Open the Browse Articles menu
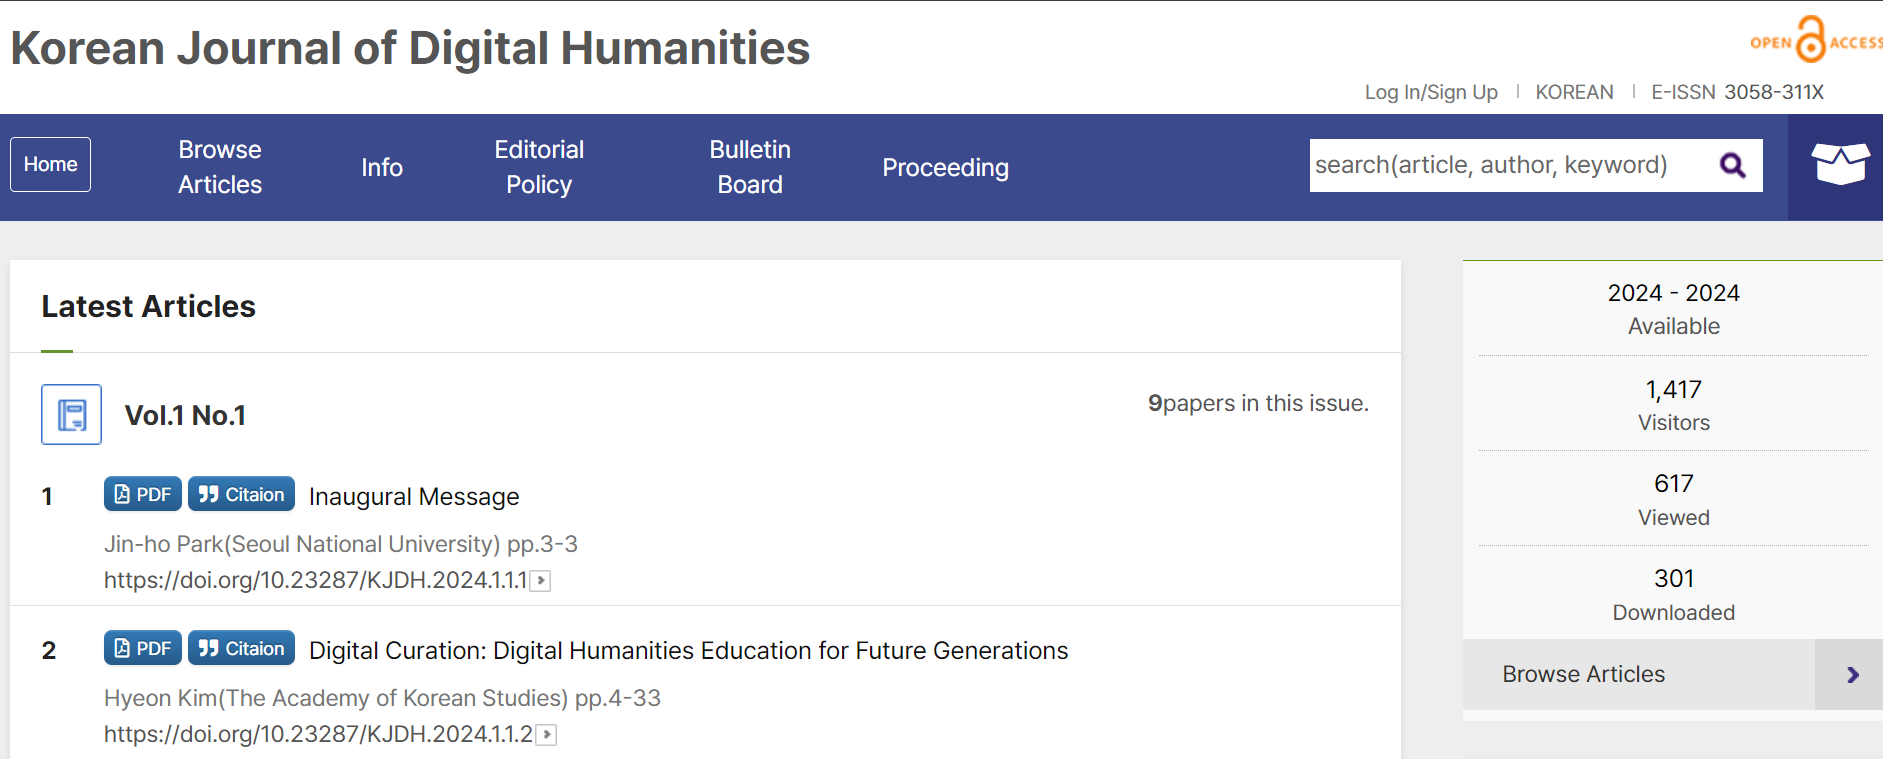Screen dimensions: 1883x759 coord(220,167)
